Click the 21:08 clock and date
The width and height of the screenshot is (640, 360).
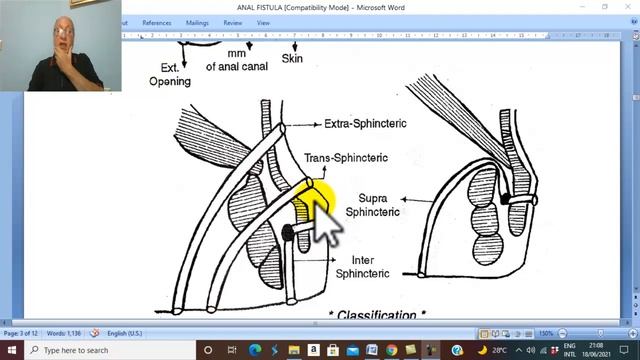point(596,350)
